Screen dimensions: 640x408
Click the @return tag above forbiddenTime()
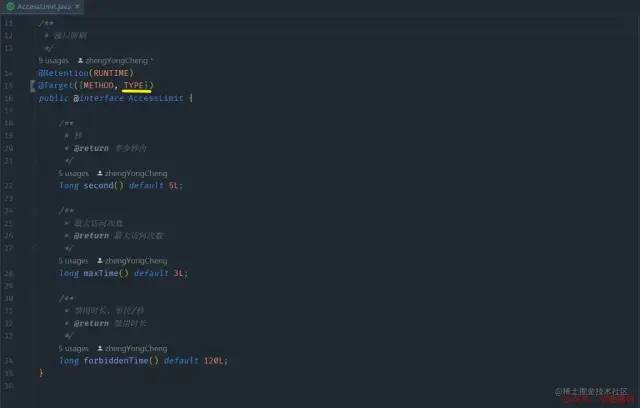91,324
